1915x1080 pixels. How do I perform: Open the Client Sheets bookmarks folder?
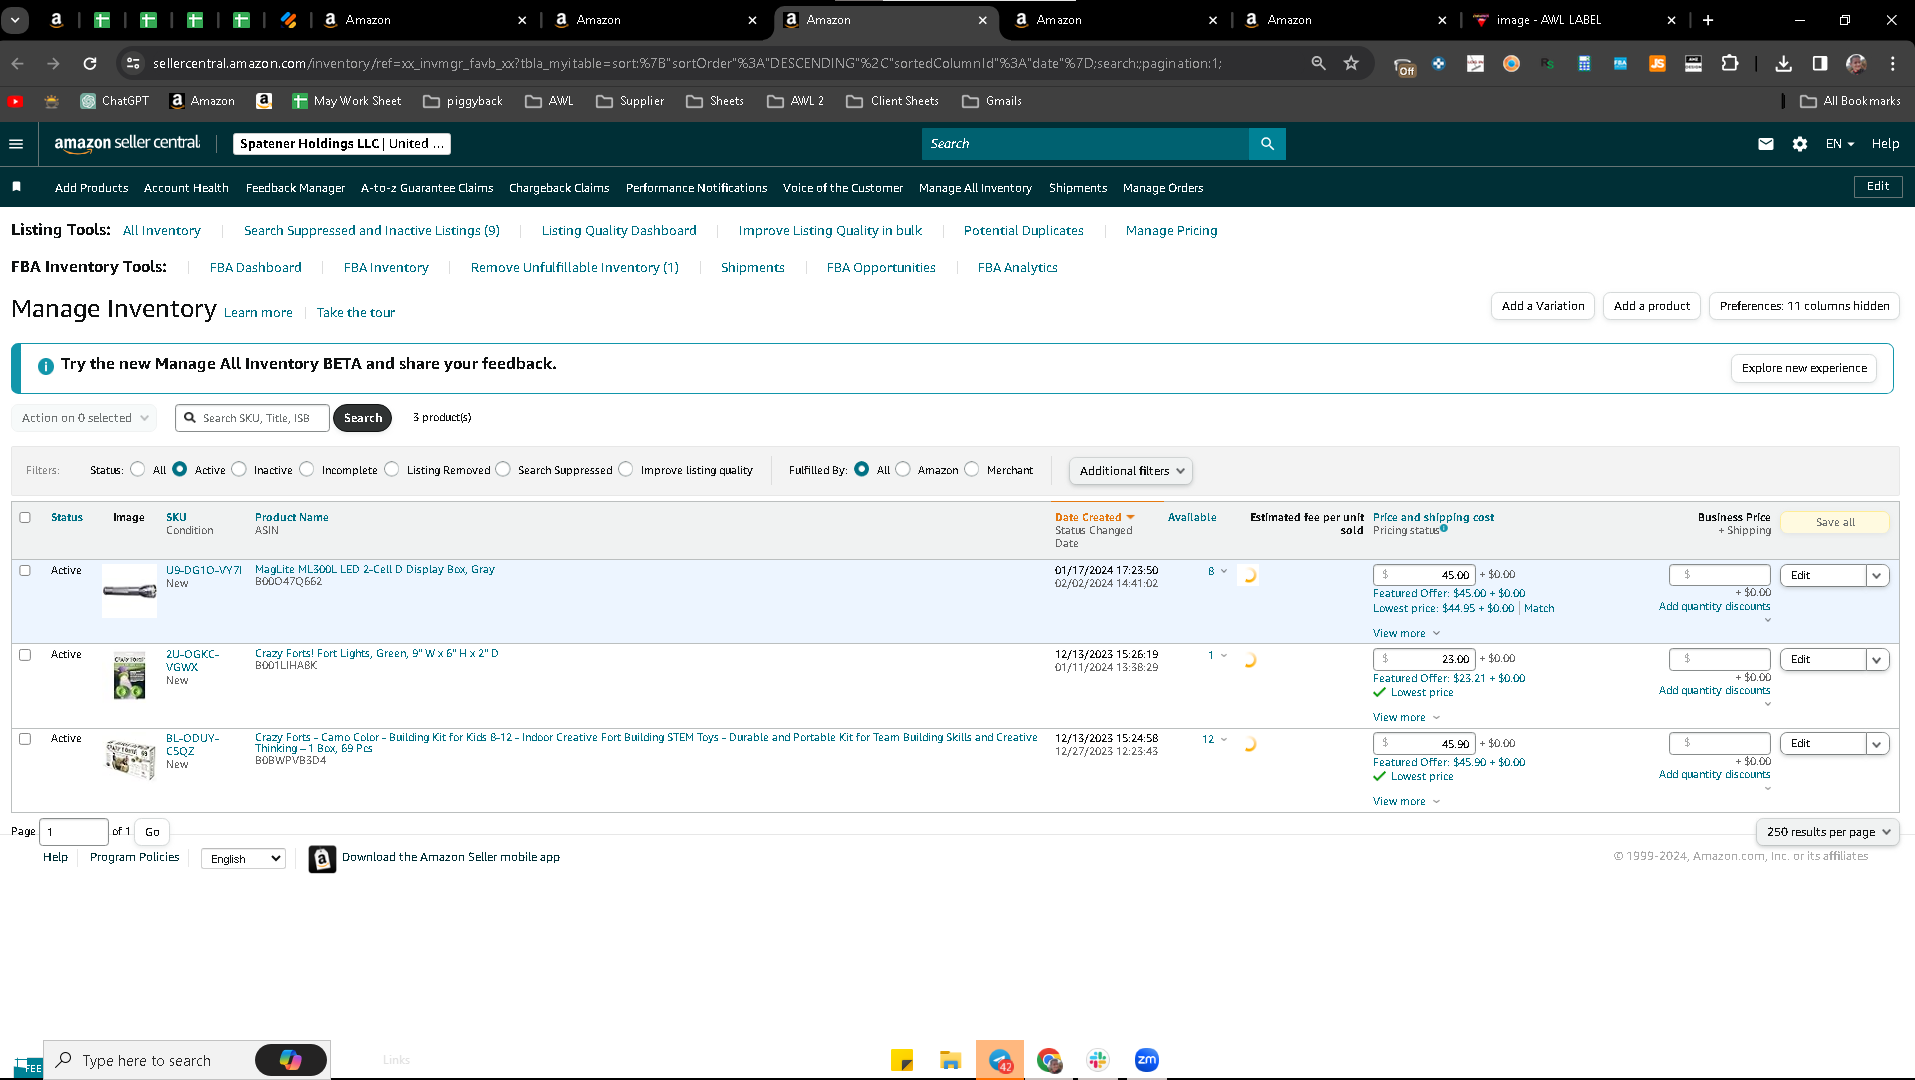tap(892, 101)
